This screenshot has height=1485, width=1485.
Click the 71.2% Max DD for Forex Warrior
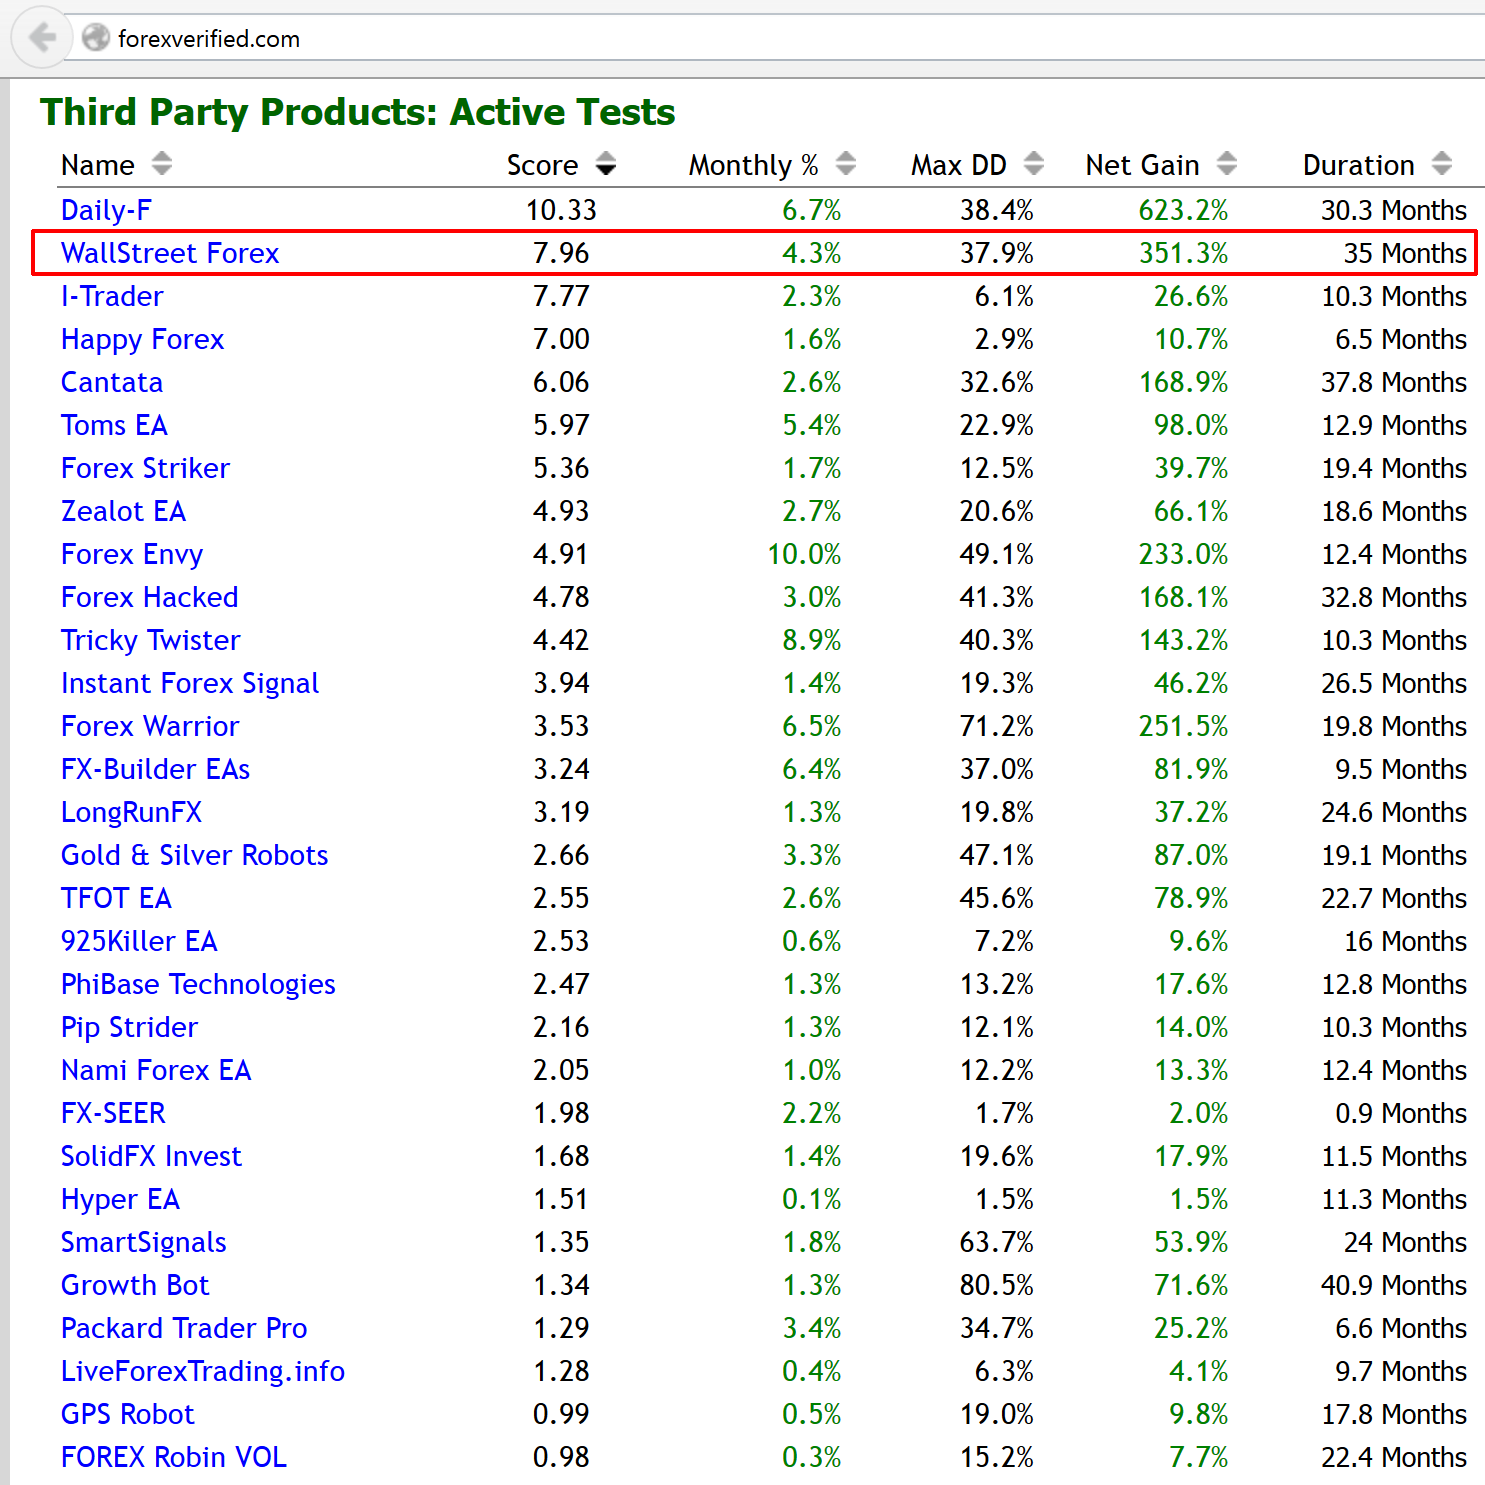(x=997, y=726)
